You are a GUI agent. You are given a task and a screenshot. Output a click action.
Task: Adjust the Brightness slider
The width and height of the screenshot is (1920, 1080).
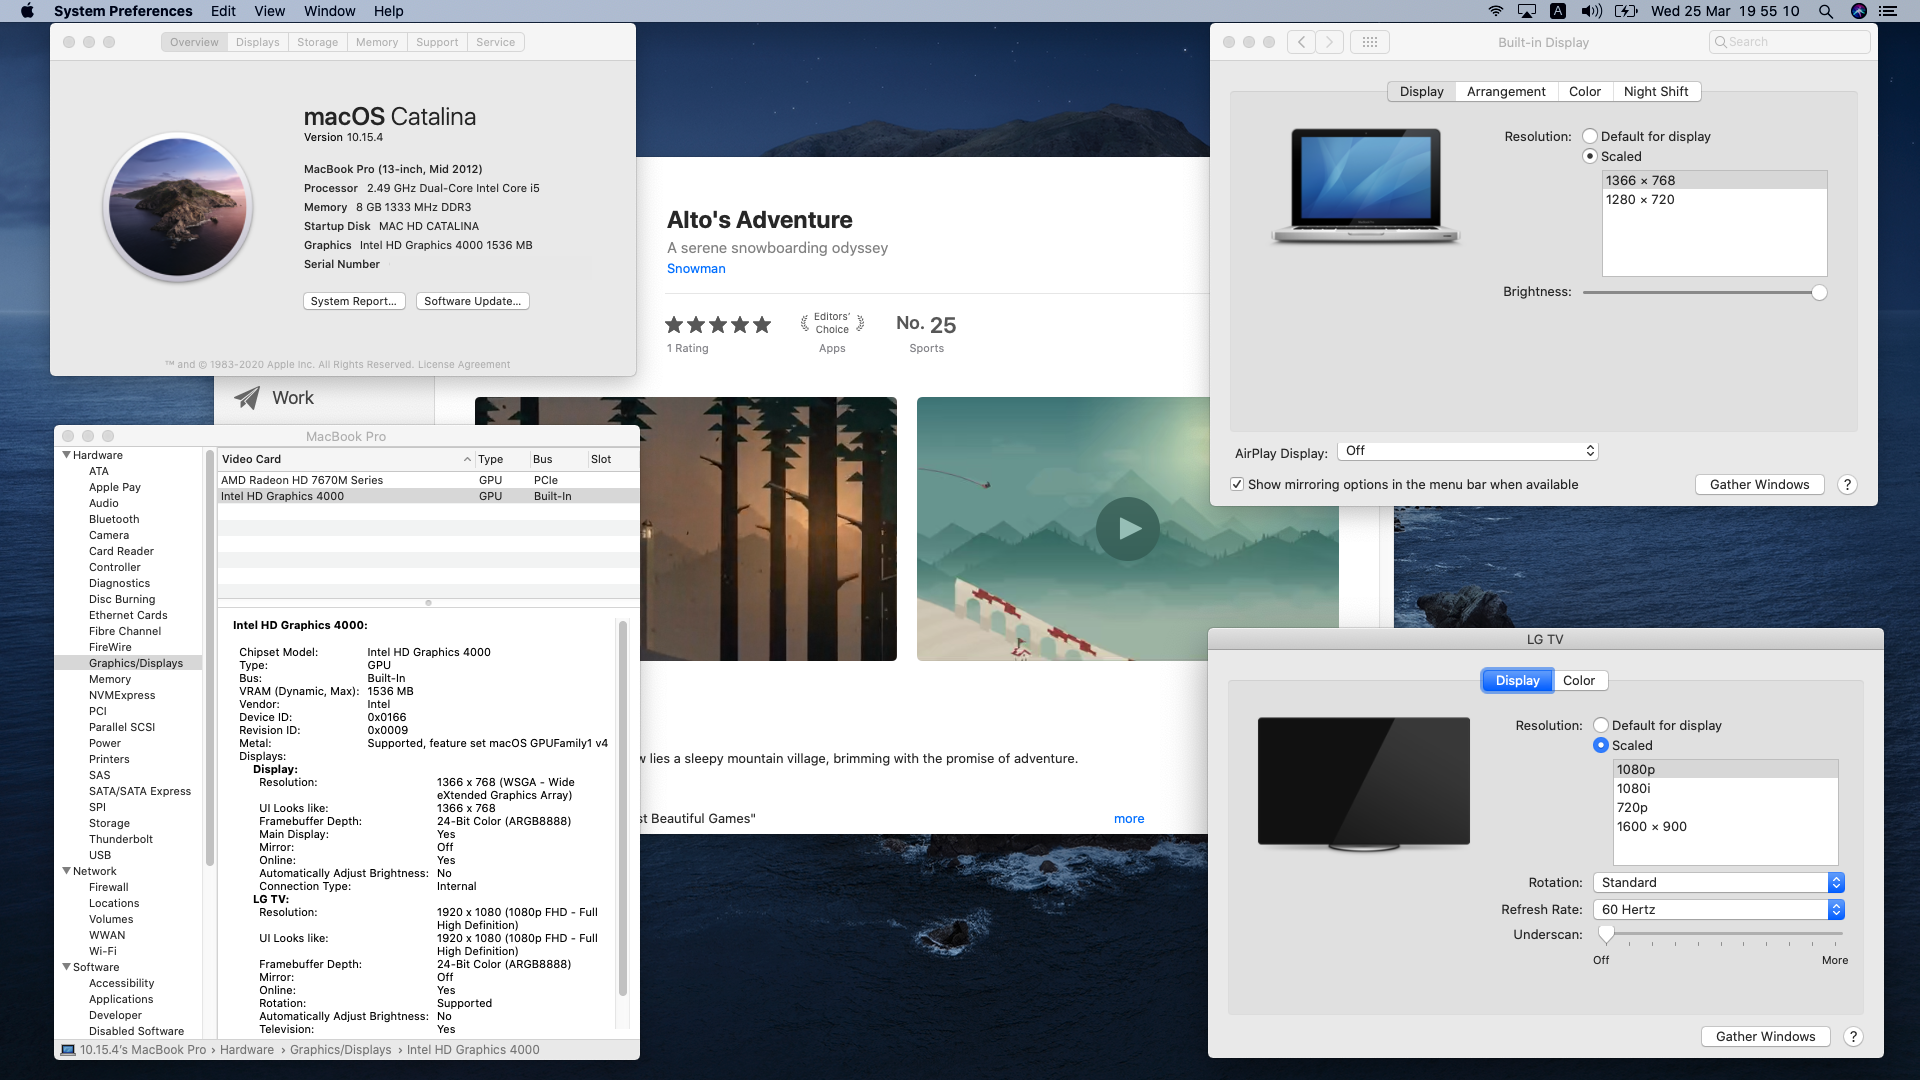pos(1701,292)
